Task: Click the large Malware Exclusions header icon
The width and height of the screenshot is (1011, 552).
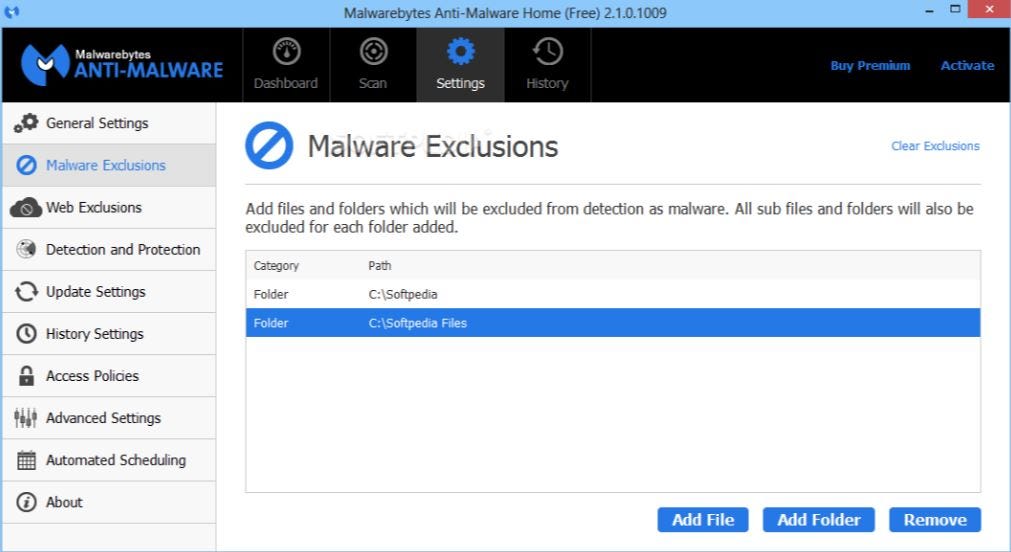Action: point(269,146)
